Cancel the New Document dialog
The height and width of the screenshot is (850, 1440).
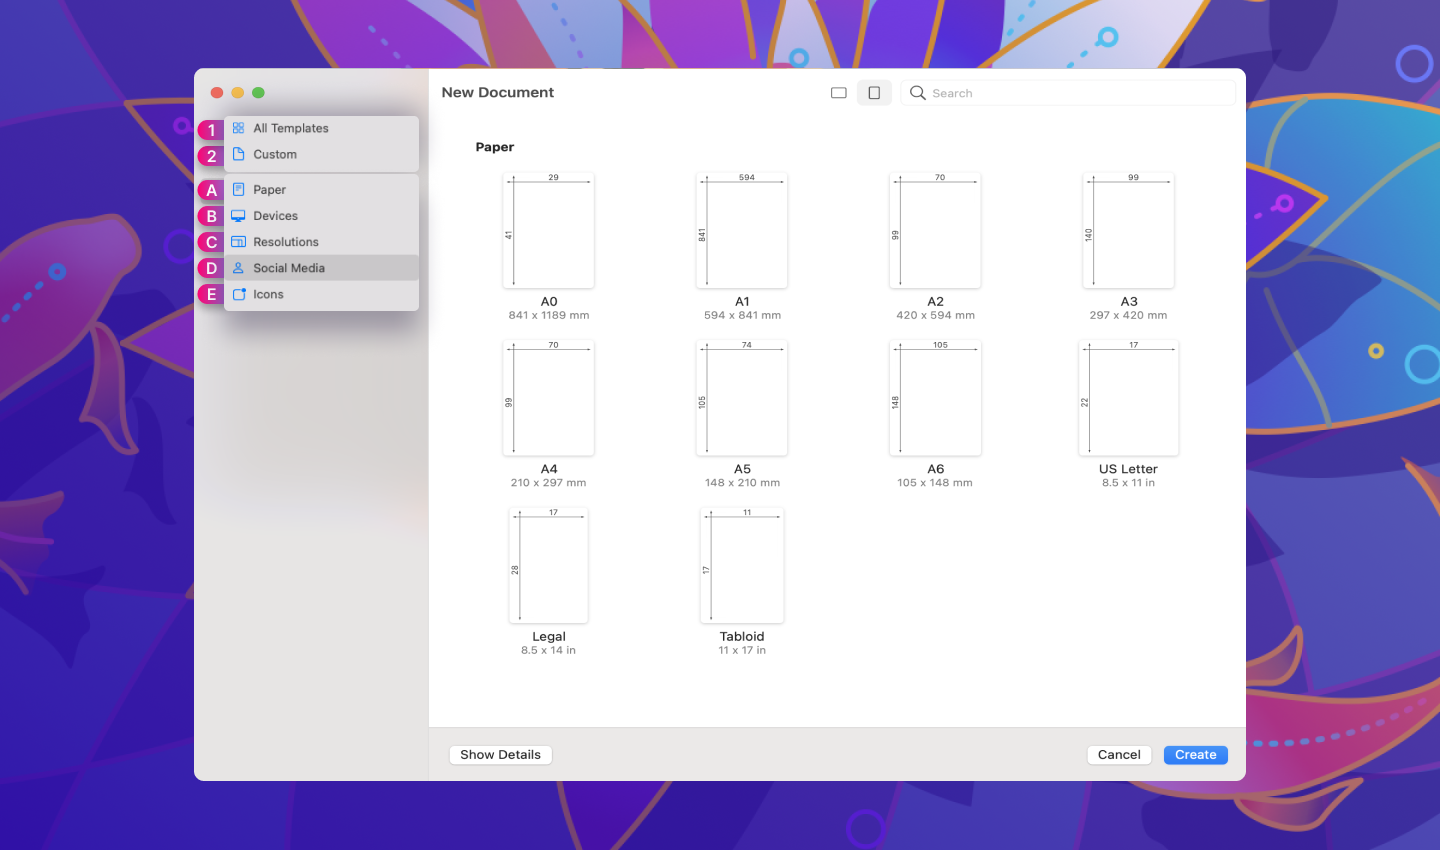(1119, 755)
